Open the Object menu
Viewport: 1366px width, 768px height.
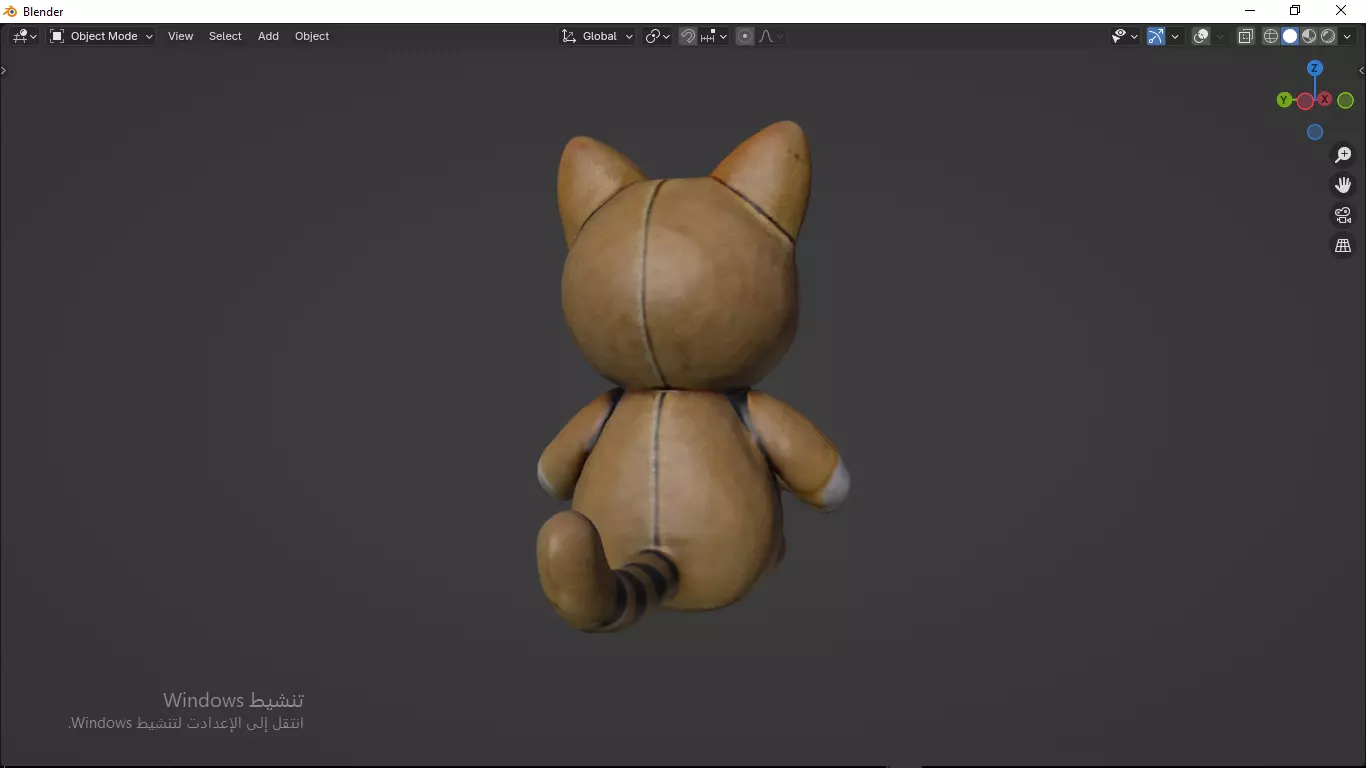point(312,36)
